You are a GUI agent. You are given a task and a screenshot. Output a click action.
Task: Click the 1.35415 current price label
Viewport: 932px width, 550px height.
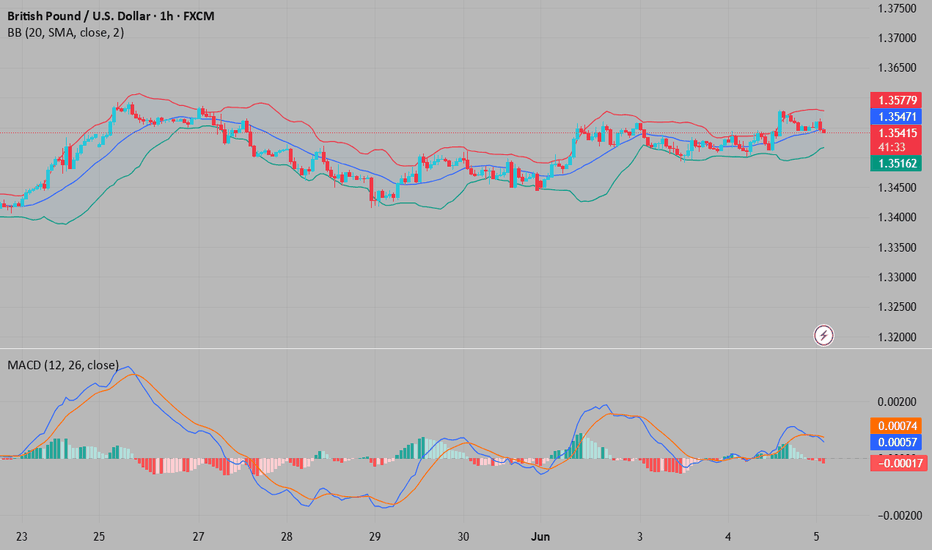[896, 133]
